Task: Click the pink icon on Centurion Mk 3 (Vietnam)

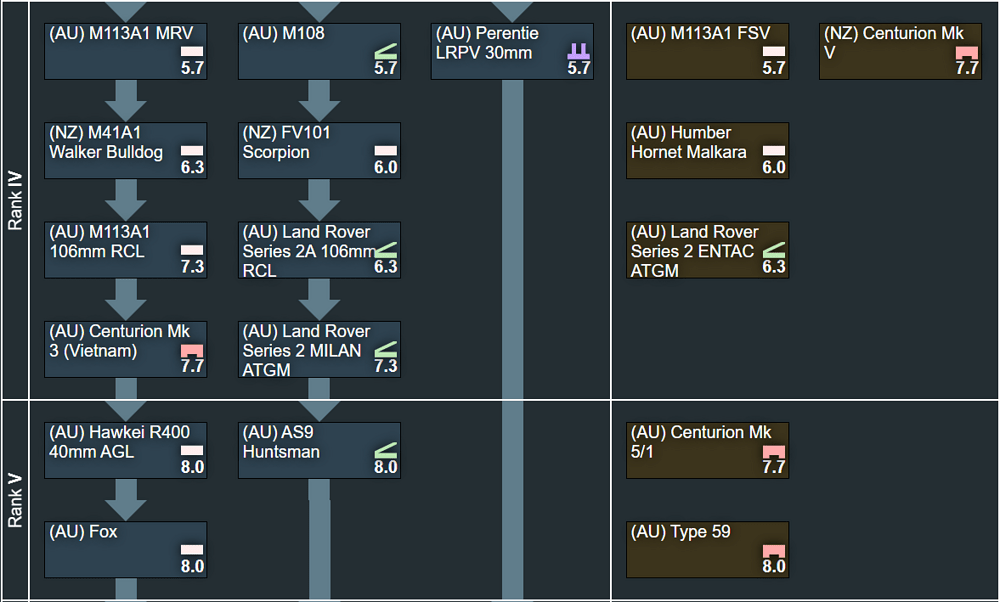Action: (x=191, y=350)
